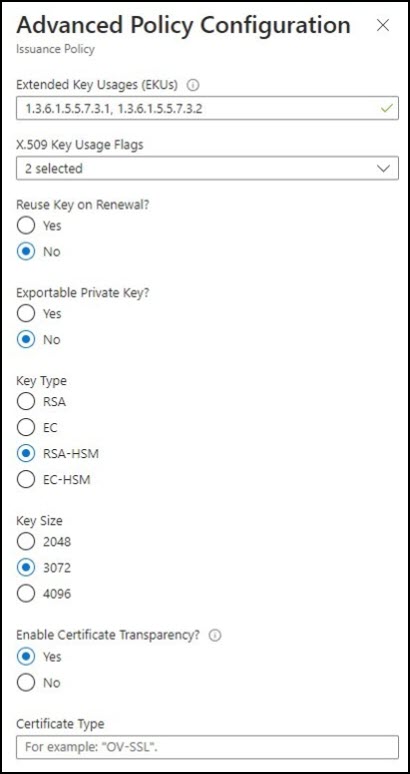This screenshot has width=410, height=774.
Task: Click the info icon beside Extended Key Usages
Action: coord(193,85)
